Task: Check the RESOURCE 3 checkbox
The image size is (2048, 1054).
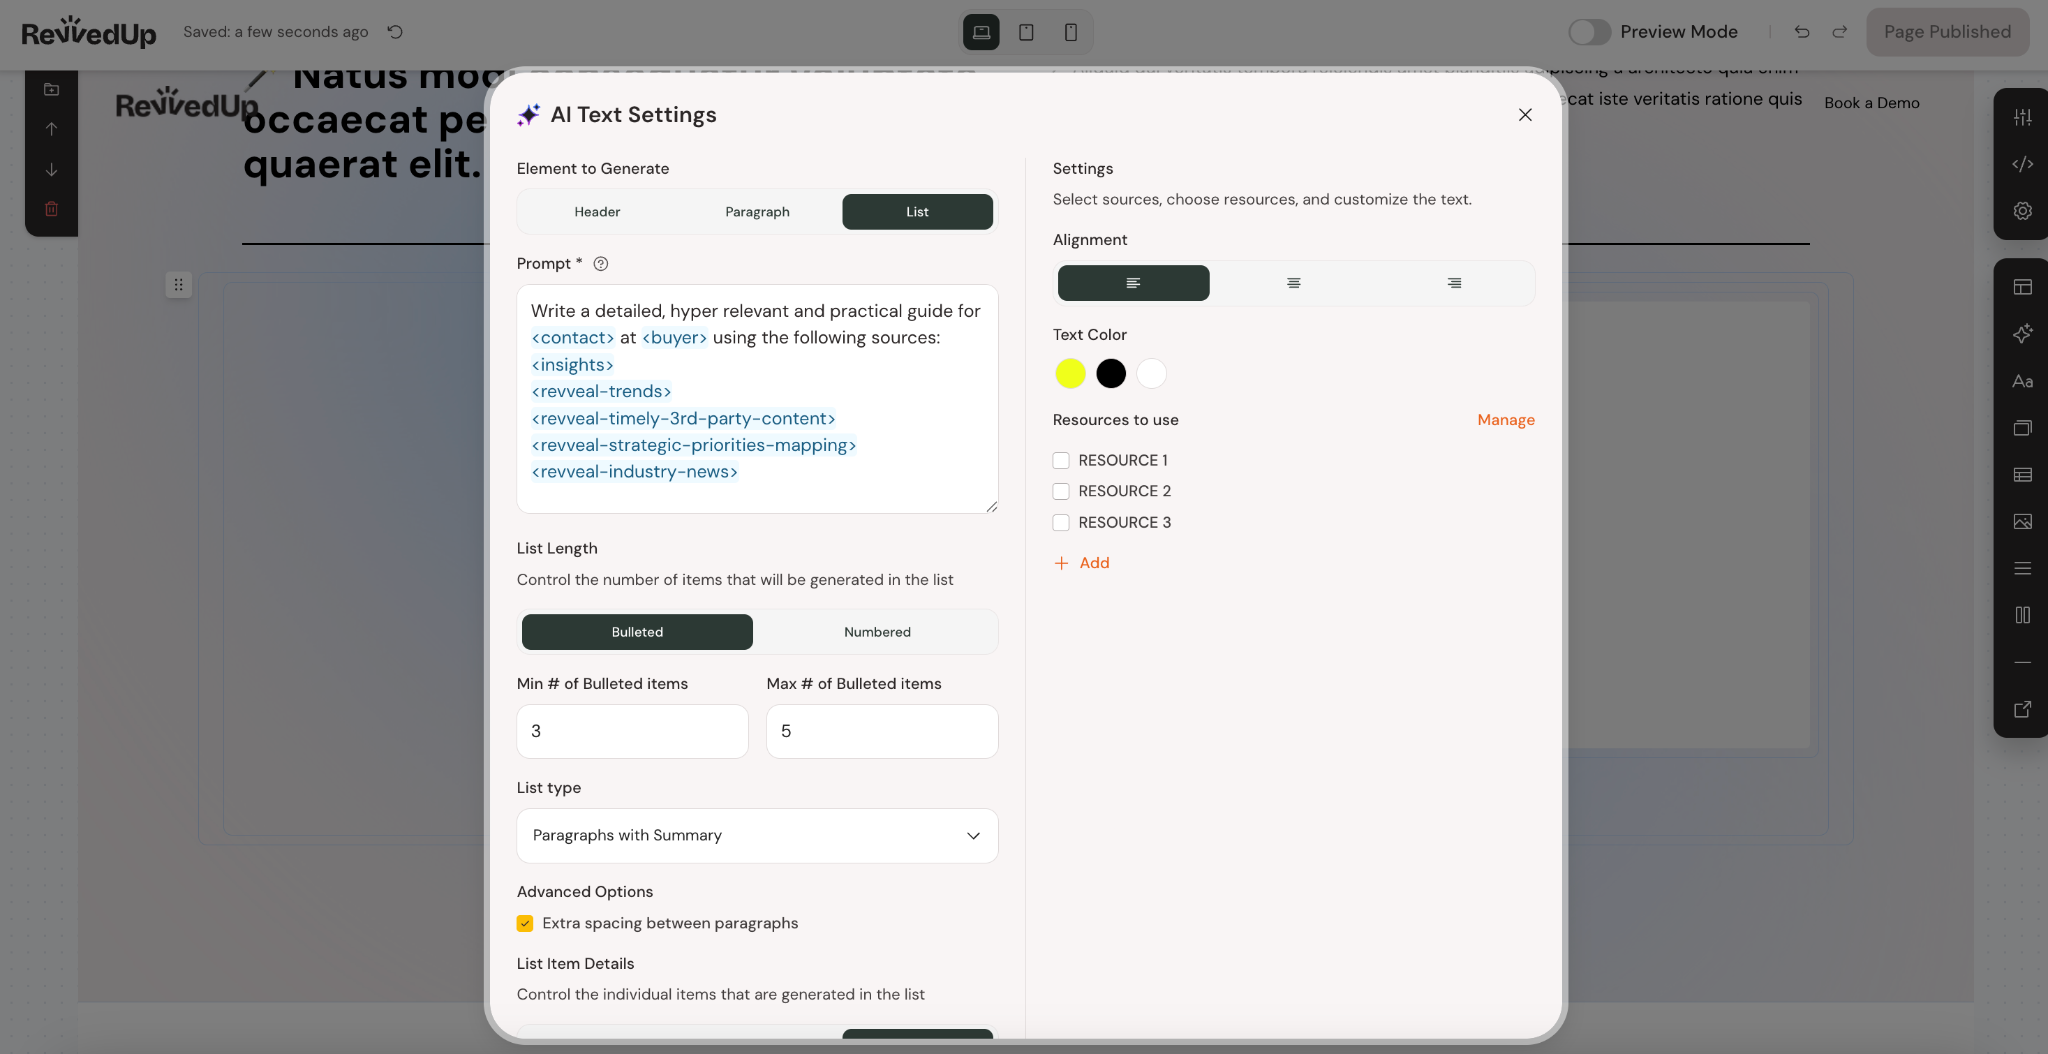Action: coord(1061,523)
